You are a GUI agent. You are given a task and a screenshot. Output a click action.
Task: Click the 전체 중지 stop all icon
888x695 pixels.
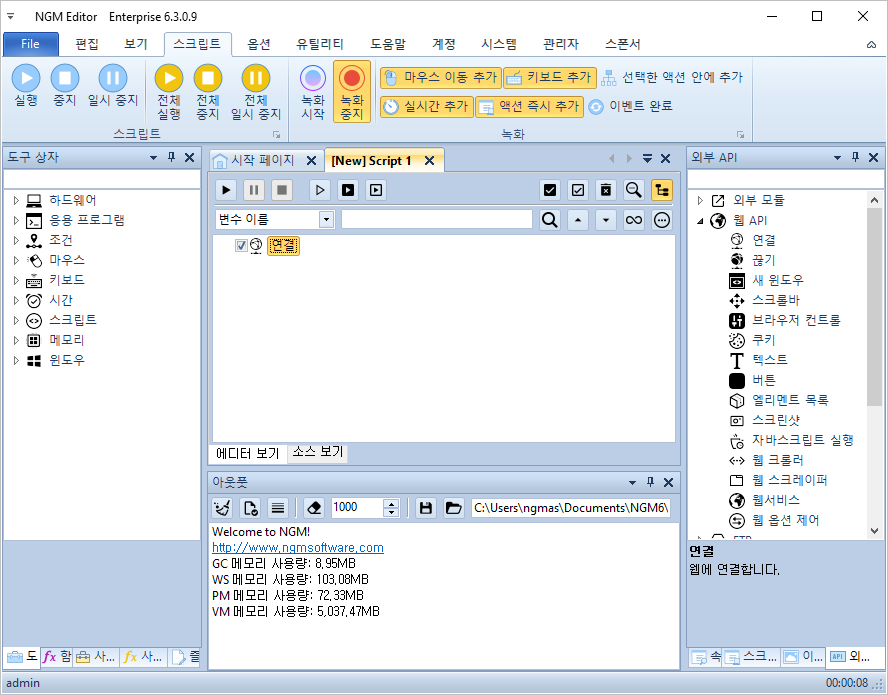[x=208, y=78]
